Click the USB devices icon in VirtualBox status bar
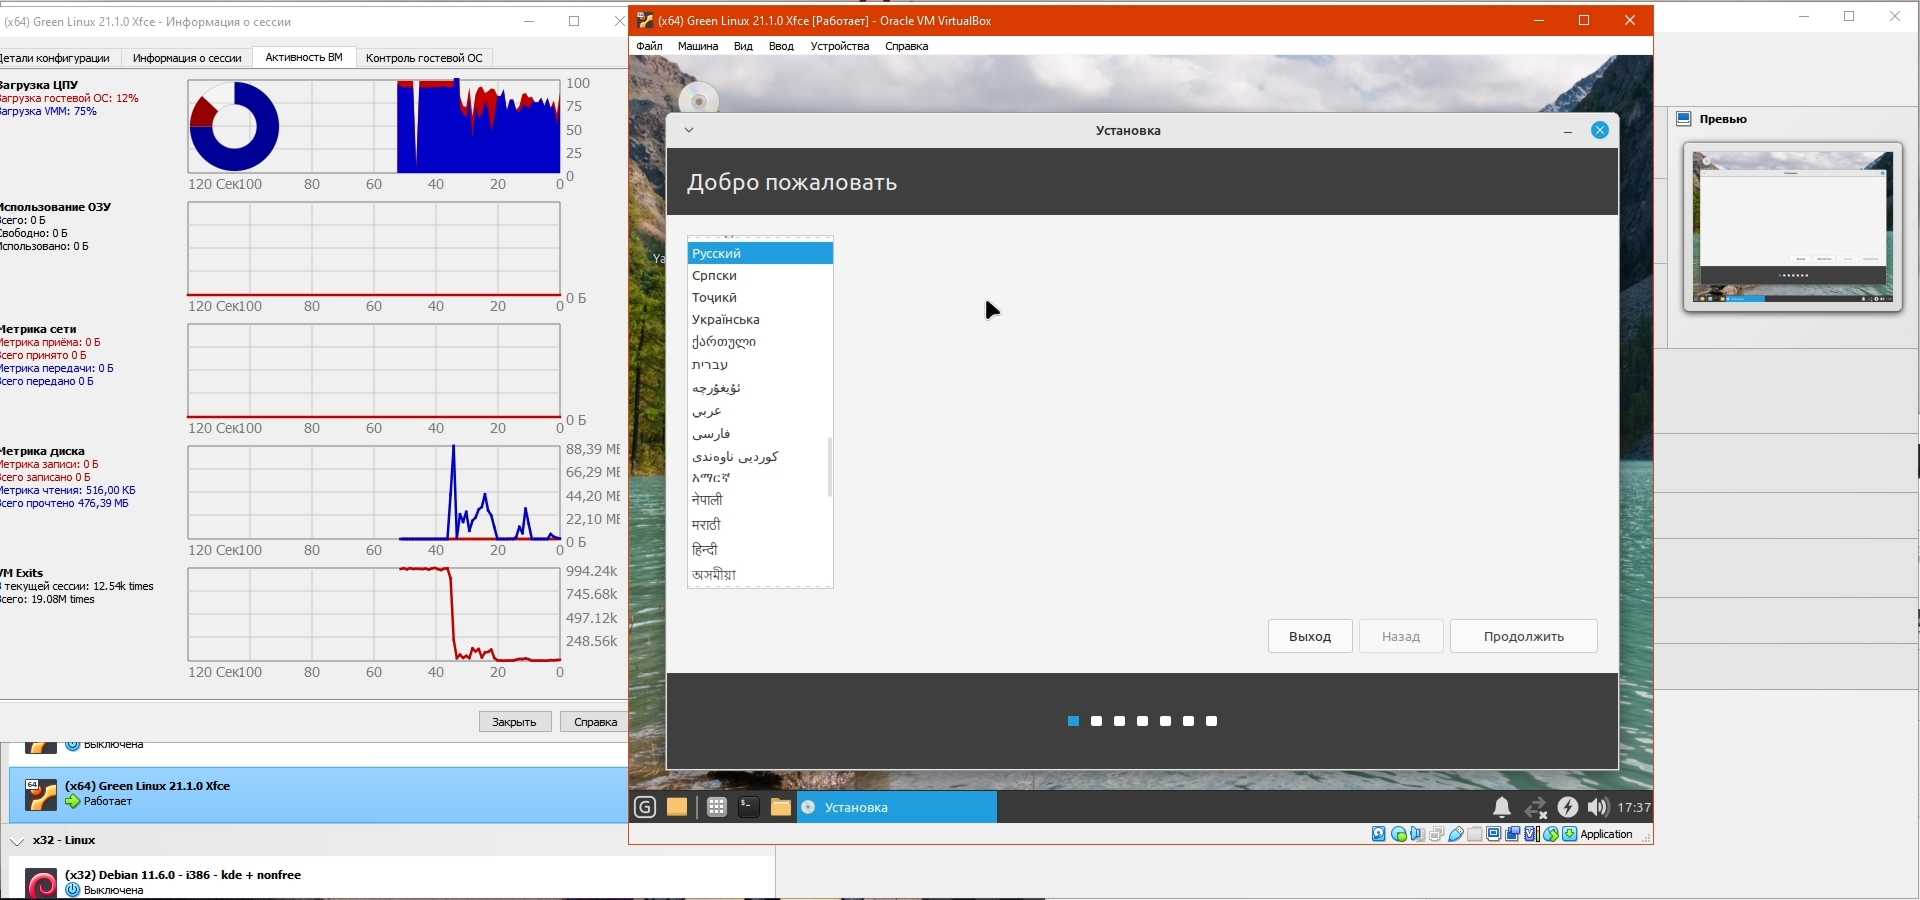Viewport: 1920px width, 900px height. (x=1456, y=834)
